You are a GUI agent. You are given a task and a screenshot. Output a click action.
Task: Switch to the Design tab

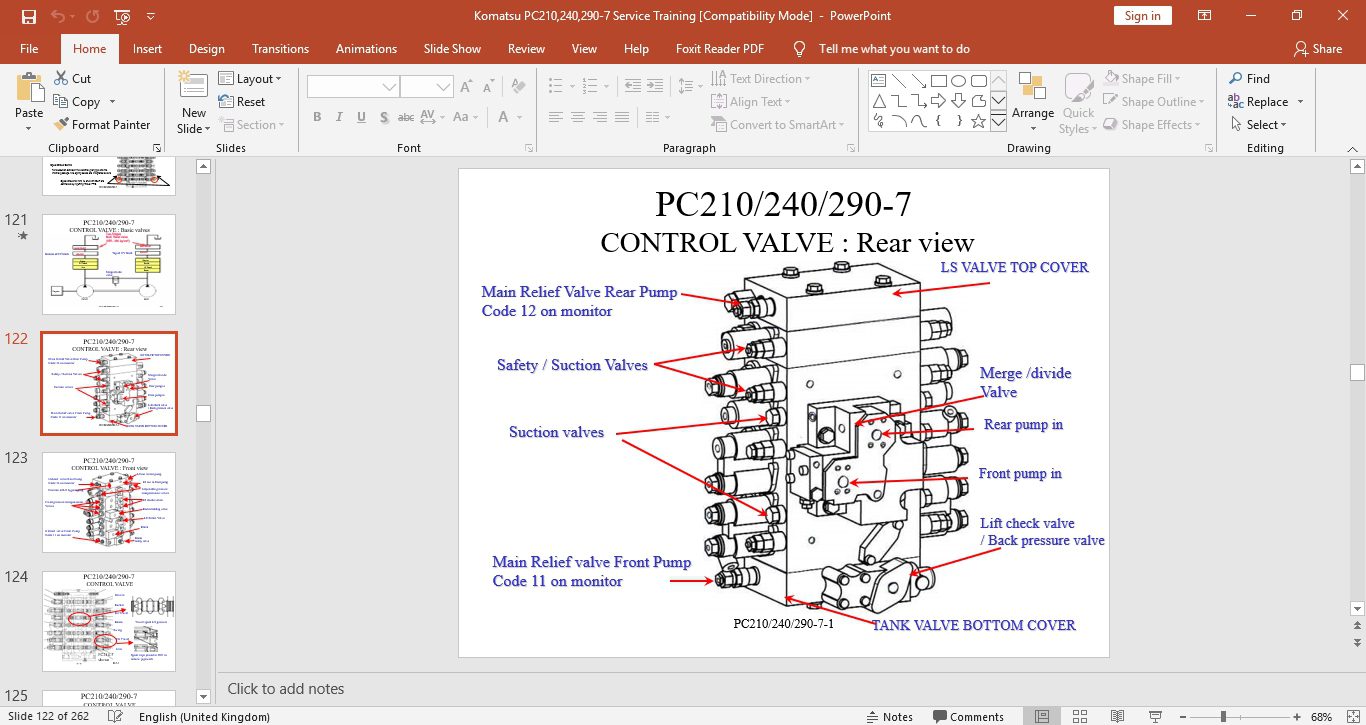pos(206,48)
